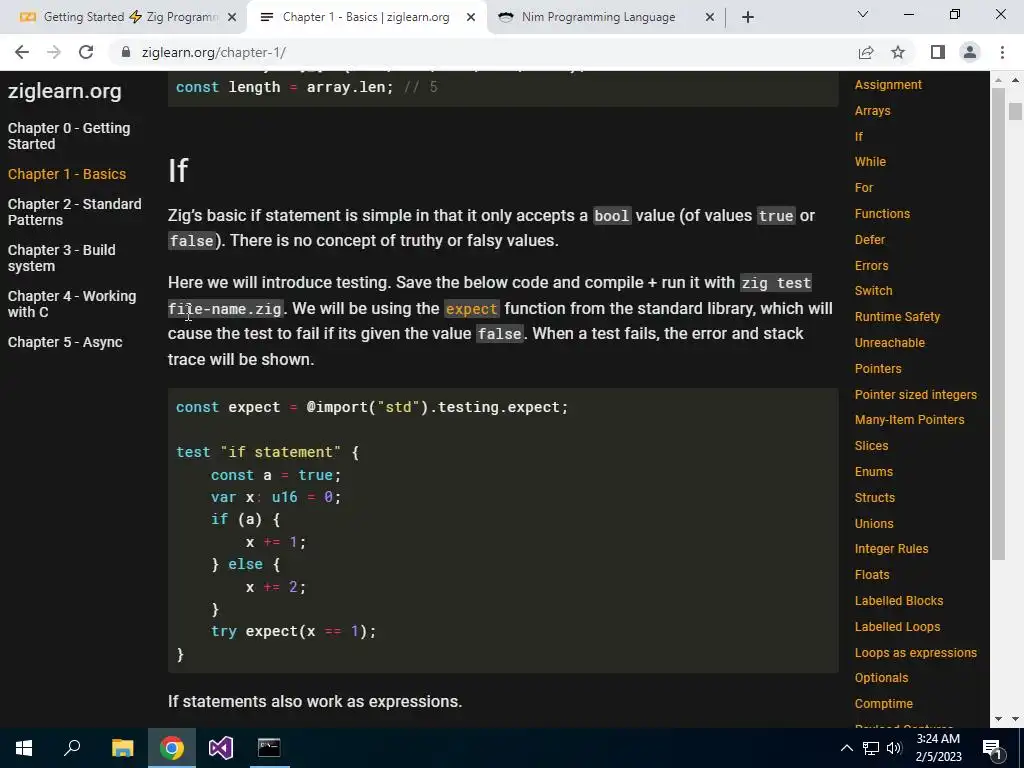Reload the ziglearn page

(x=86, y=52)
